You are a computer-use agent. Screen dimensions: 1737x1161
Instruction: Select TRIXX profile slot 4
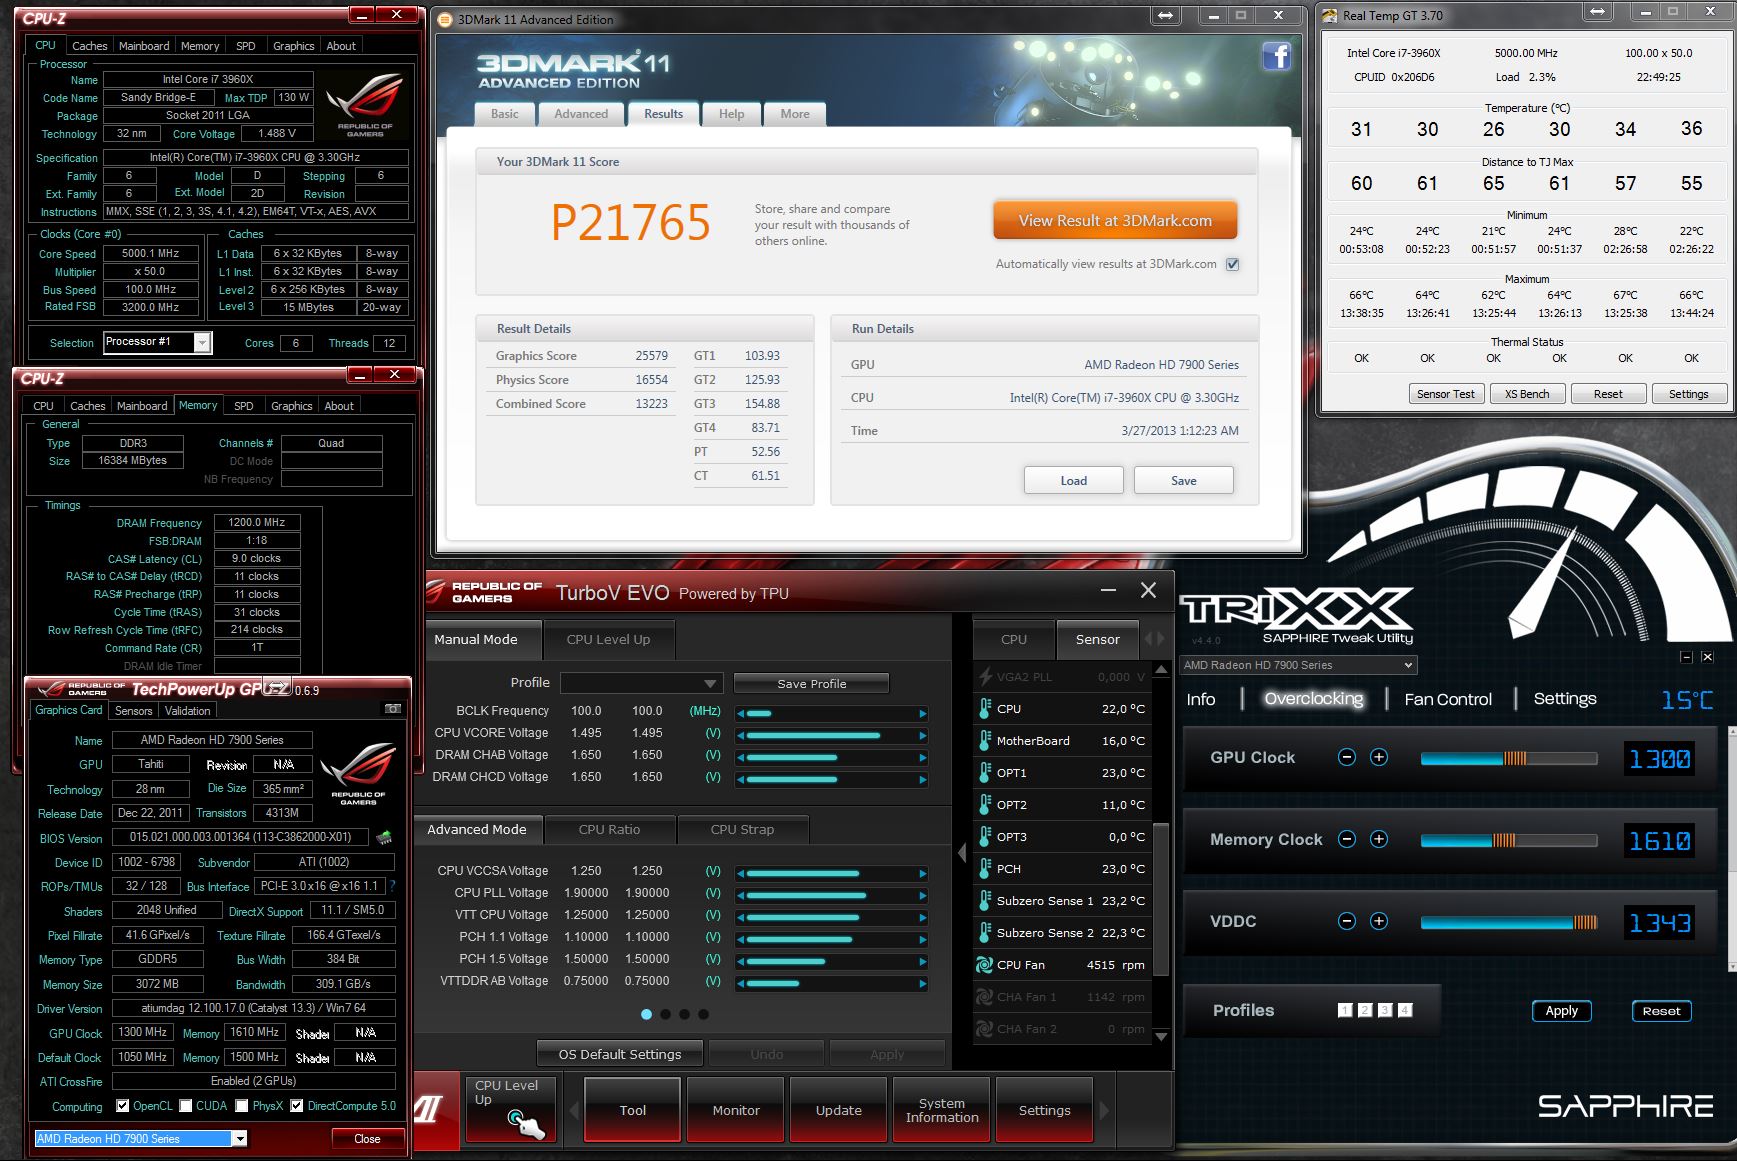[1405, 1010]
